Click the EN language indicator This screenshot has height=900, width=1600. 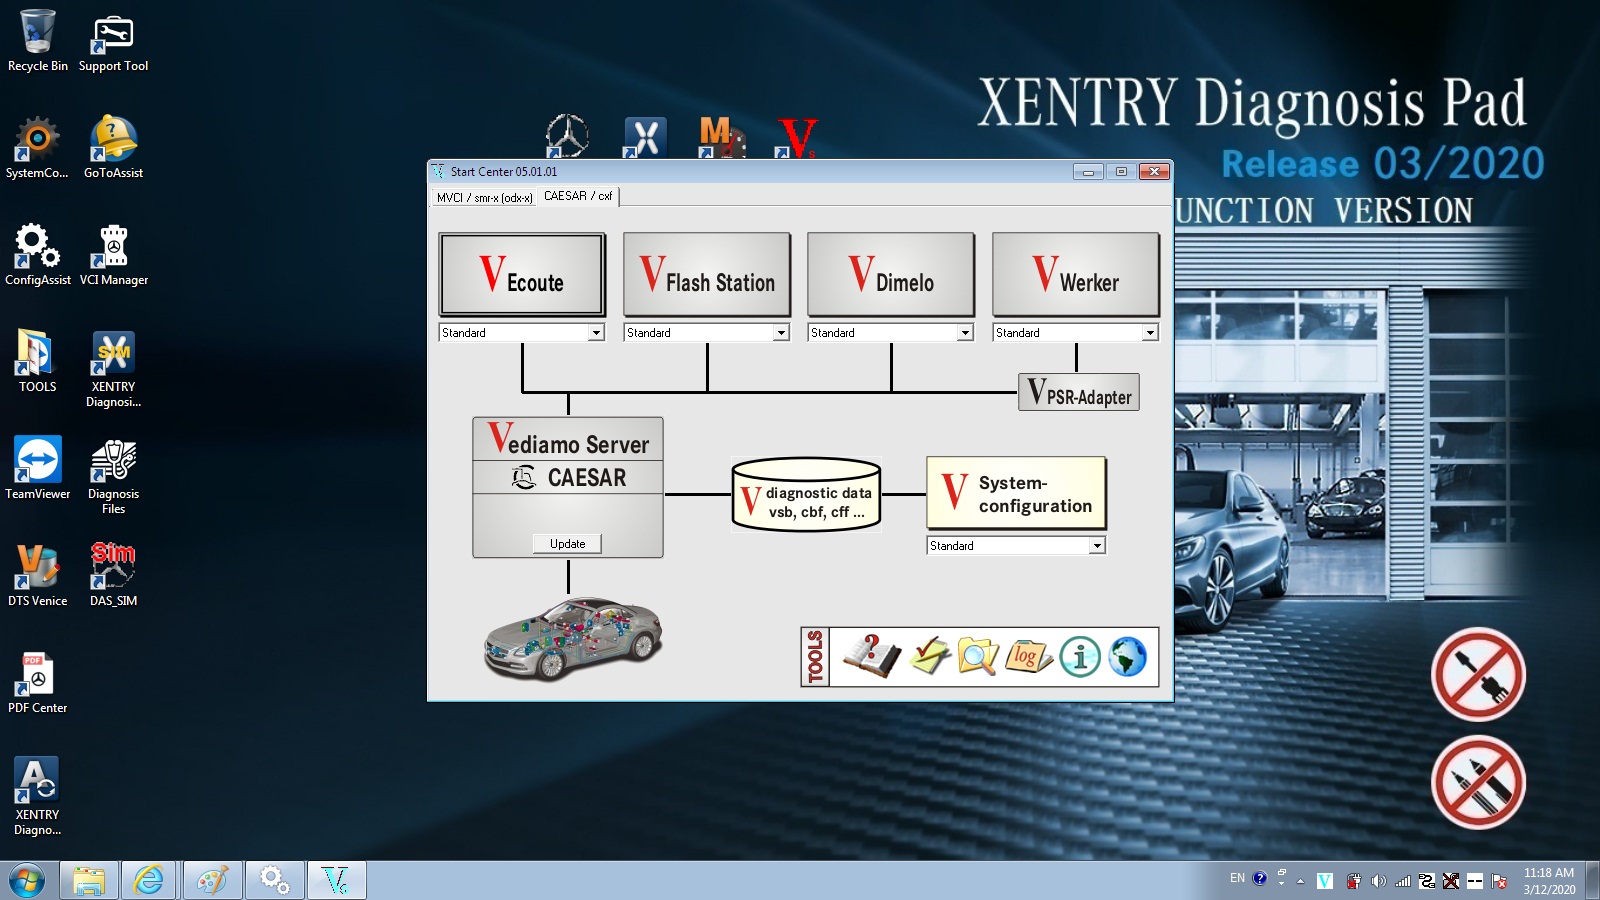pyautogui.click(x=1237, y=878)
